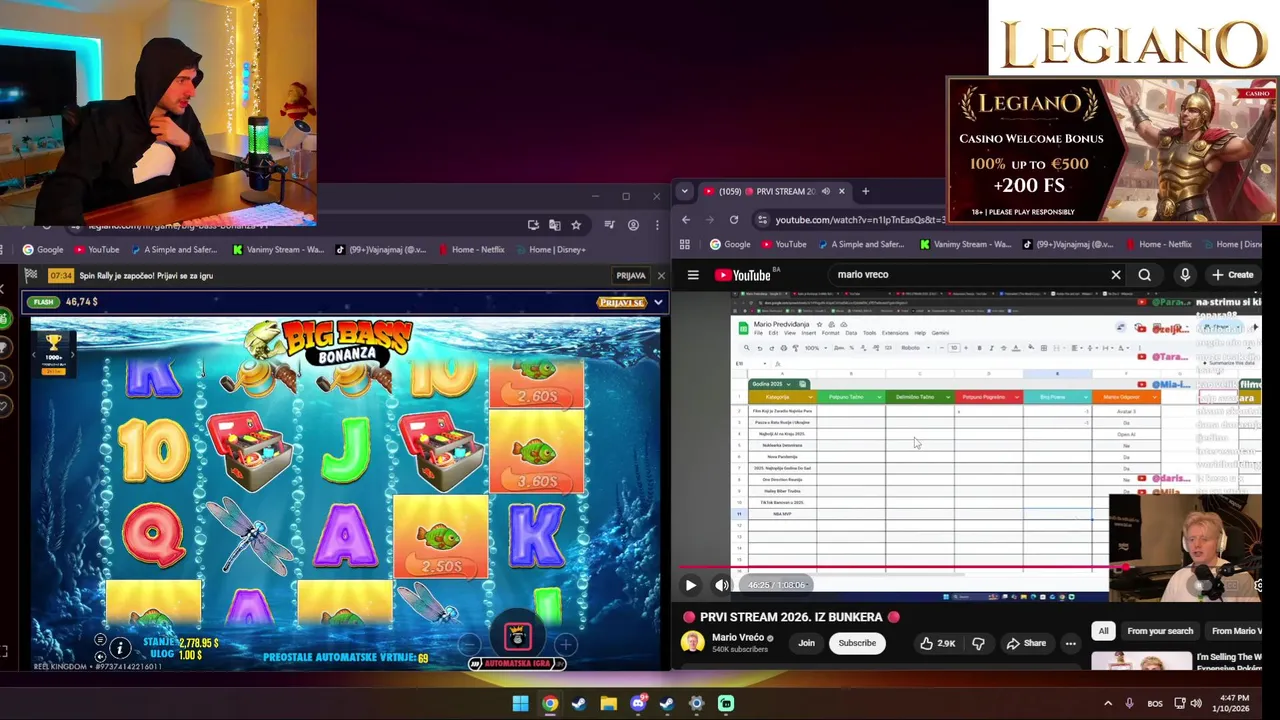Join Mario Vrećo channel membership
The image size is (1280, 720).
(x=806, y=643)
